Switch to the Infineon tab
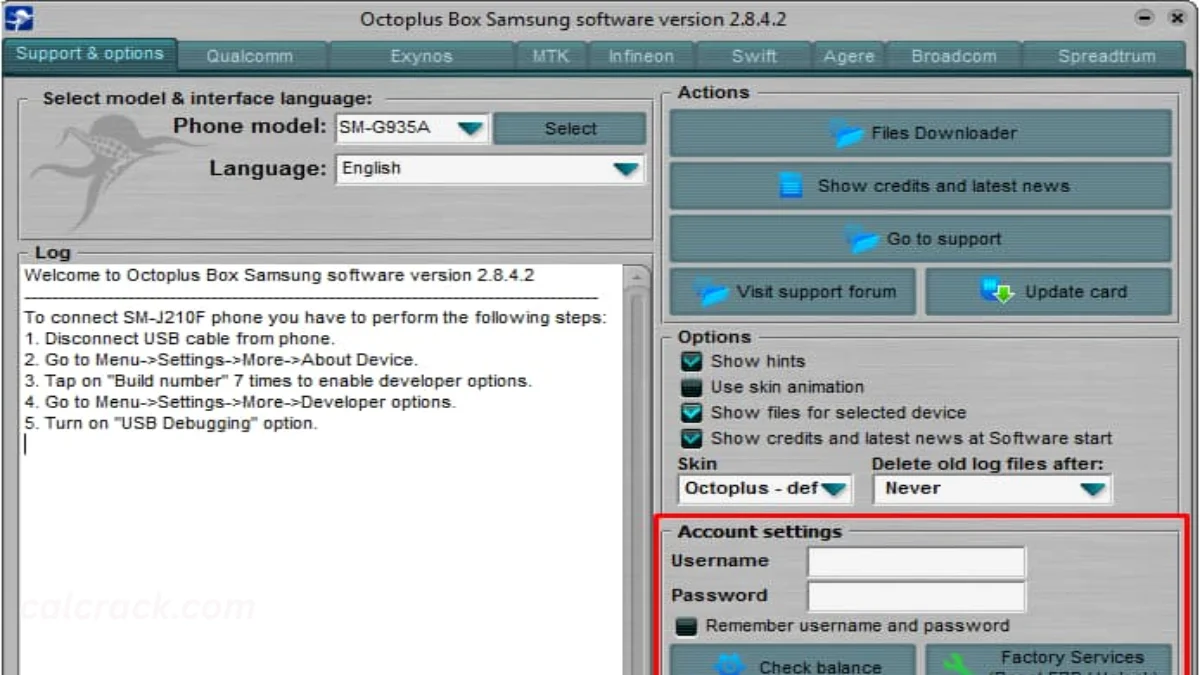1200x675 pixels. [x=641, y=57]
